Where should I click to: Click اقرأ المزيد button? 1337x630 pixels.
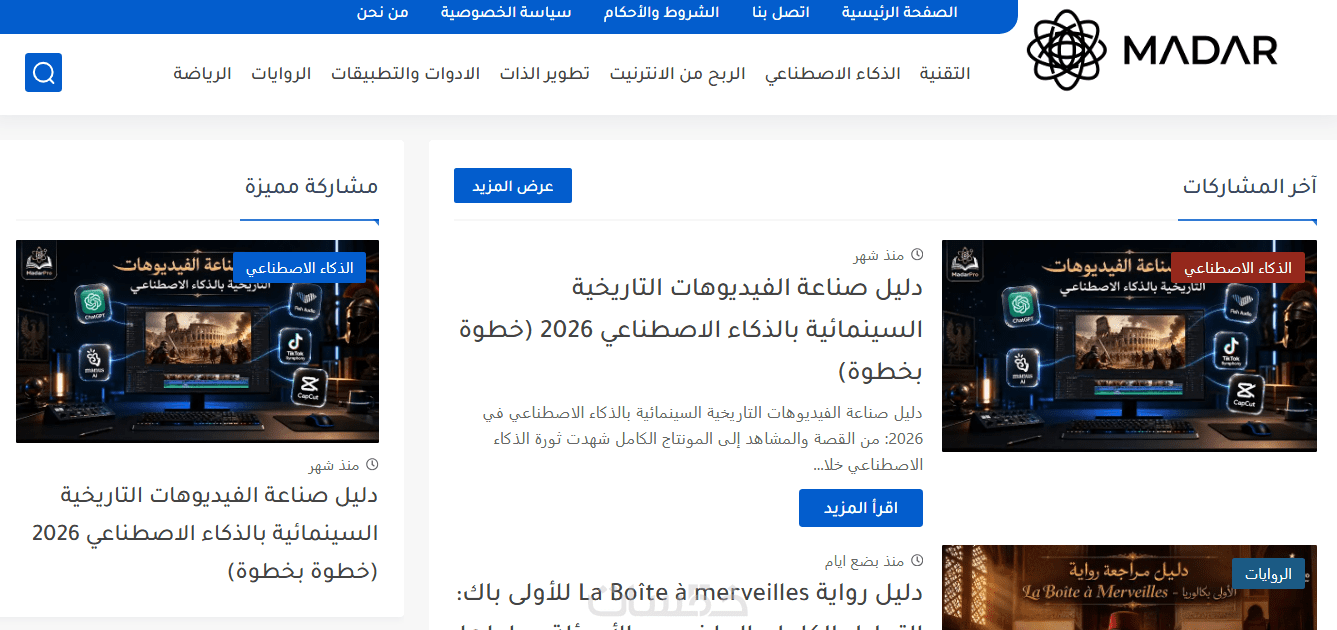(861, 508)
